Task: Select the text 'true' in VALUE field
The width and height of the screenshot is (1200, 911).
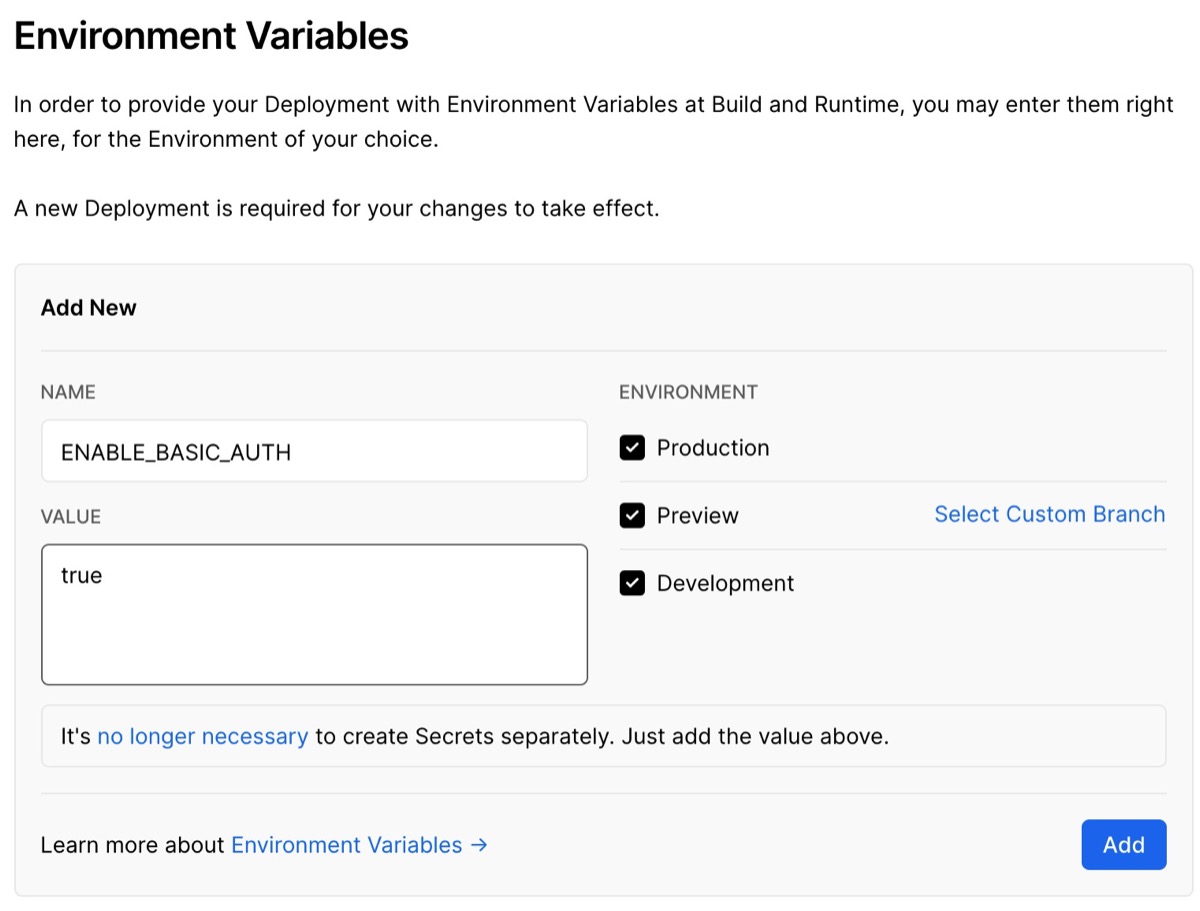Action: [x=80, y=575]
